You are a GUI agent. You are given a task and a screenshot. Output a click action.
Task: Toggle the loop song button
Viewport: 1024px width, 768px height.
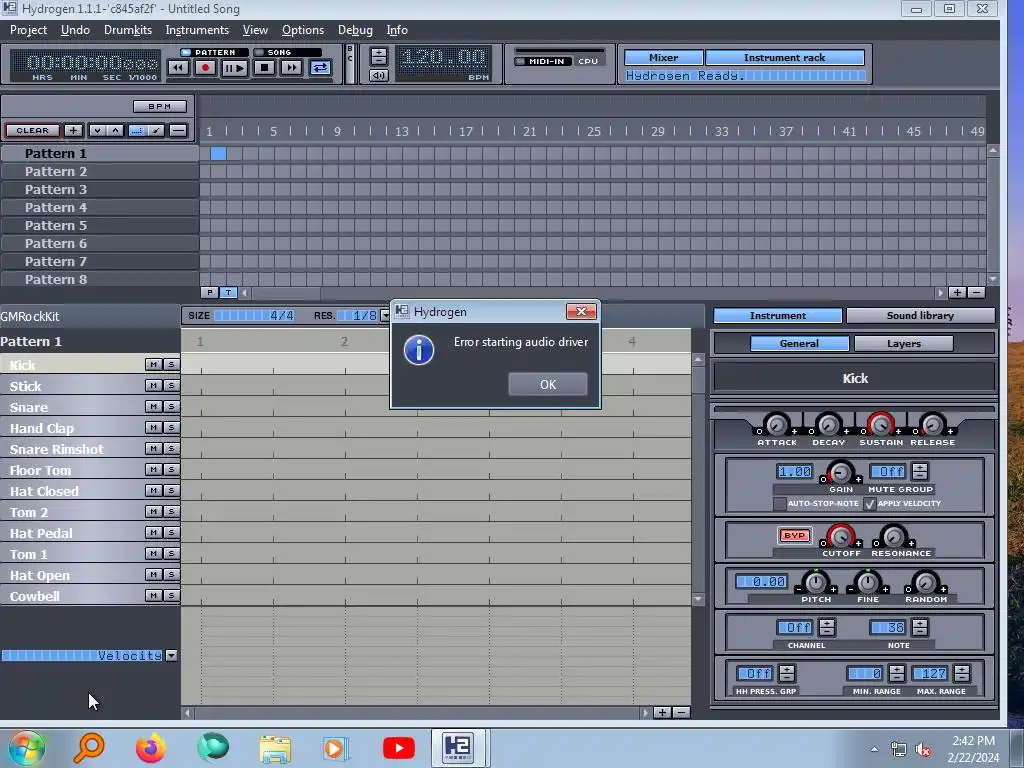320,67
